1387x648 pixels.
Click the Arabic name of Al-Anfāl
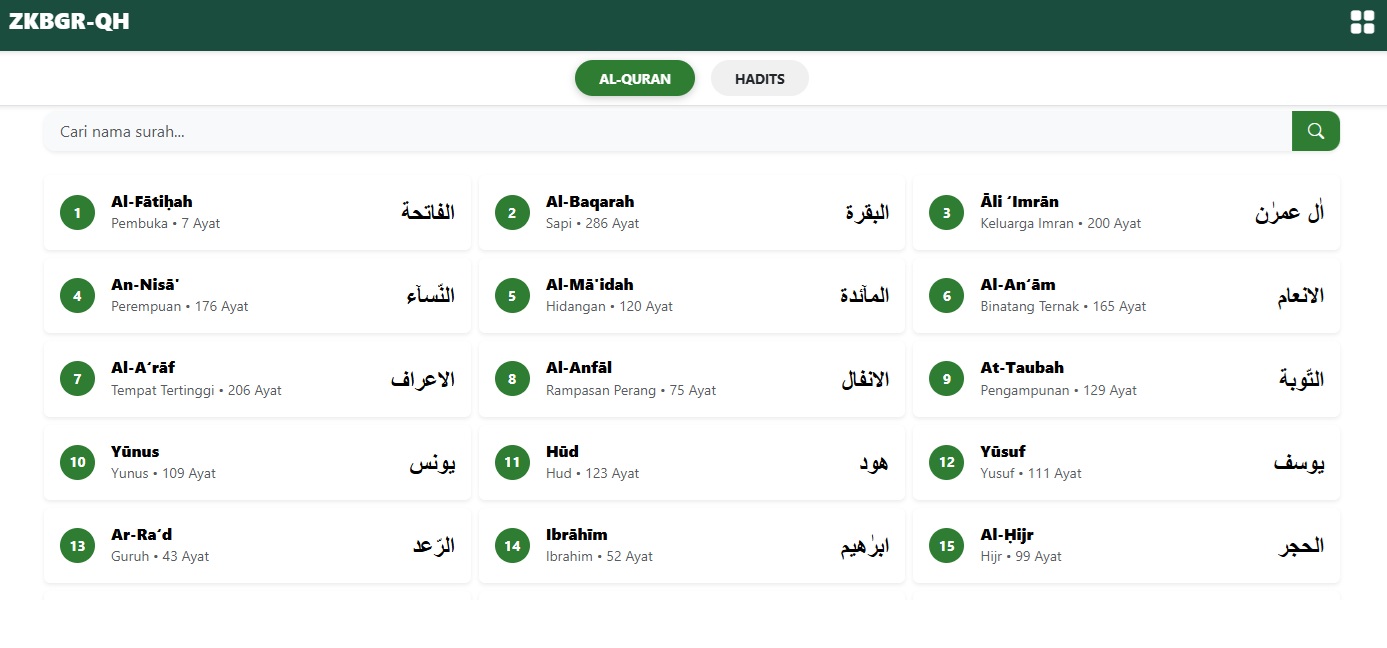(x=864, y=380)
